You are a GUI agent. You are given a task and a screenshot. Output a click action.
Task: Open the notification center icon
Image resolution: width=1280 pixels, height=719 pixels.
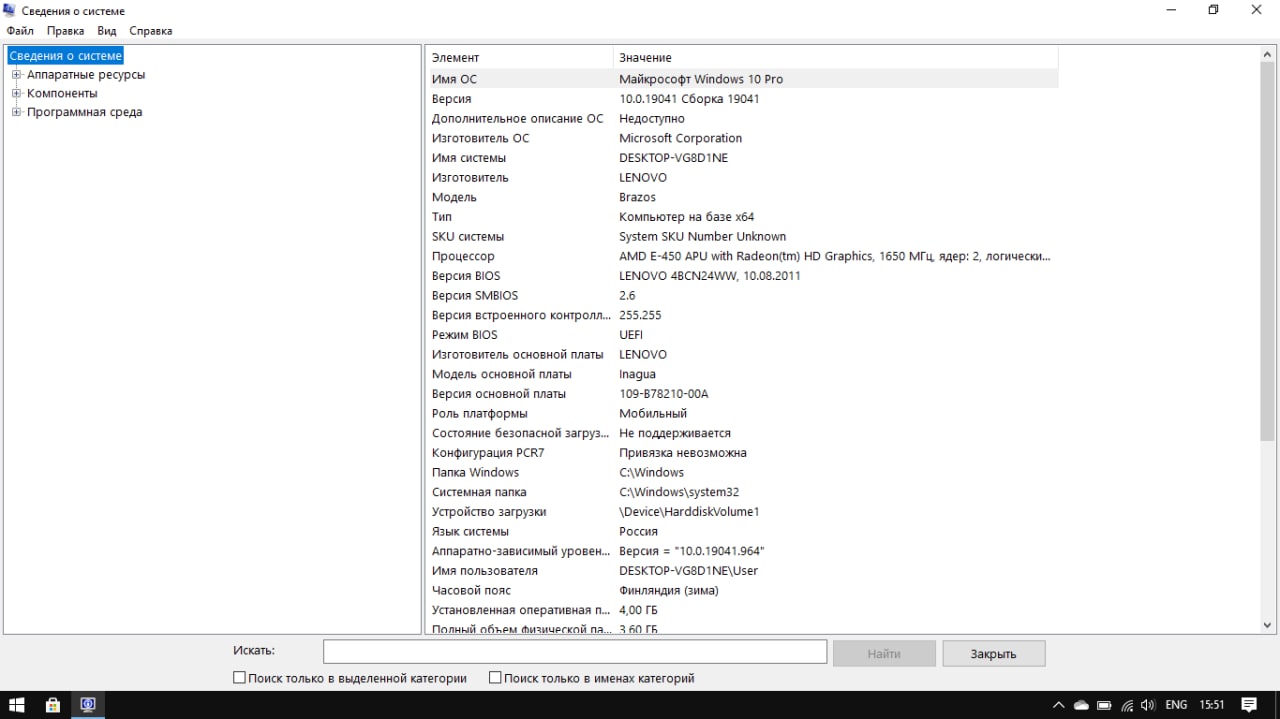[1249, 705]
